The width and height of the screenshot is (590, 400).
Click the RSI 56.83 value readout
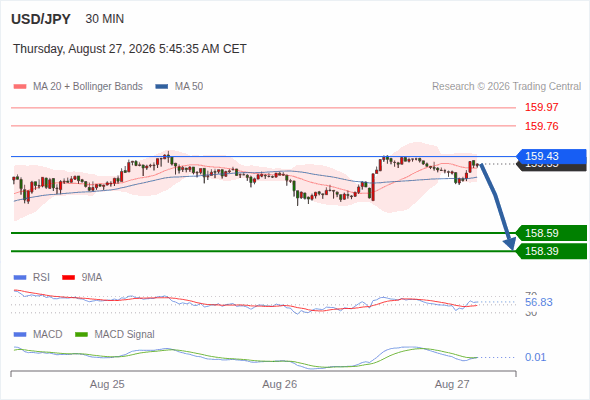click(539, 302)
